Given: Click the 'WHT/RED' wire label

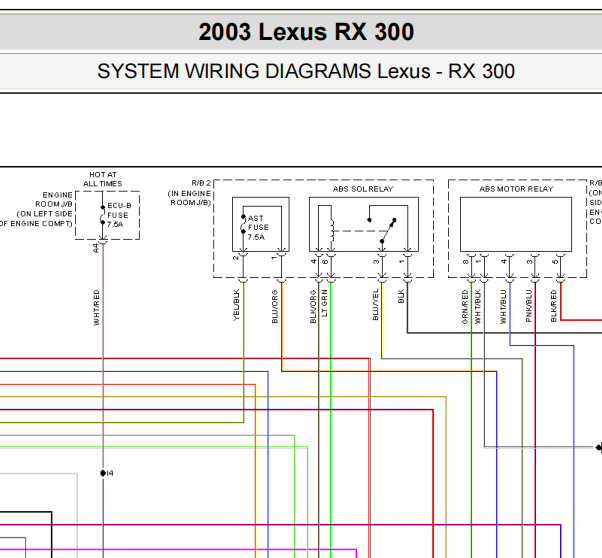Looking at the screenshot, I should point(96,308).
